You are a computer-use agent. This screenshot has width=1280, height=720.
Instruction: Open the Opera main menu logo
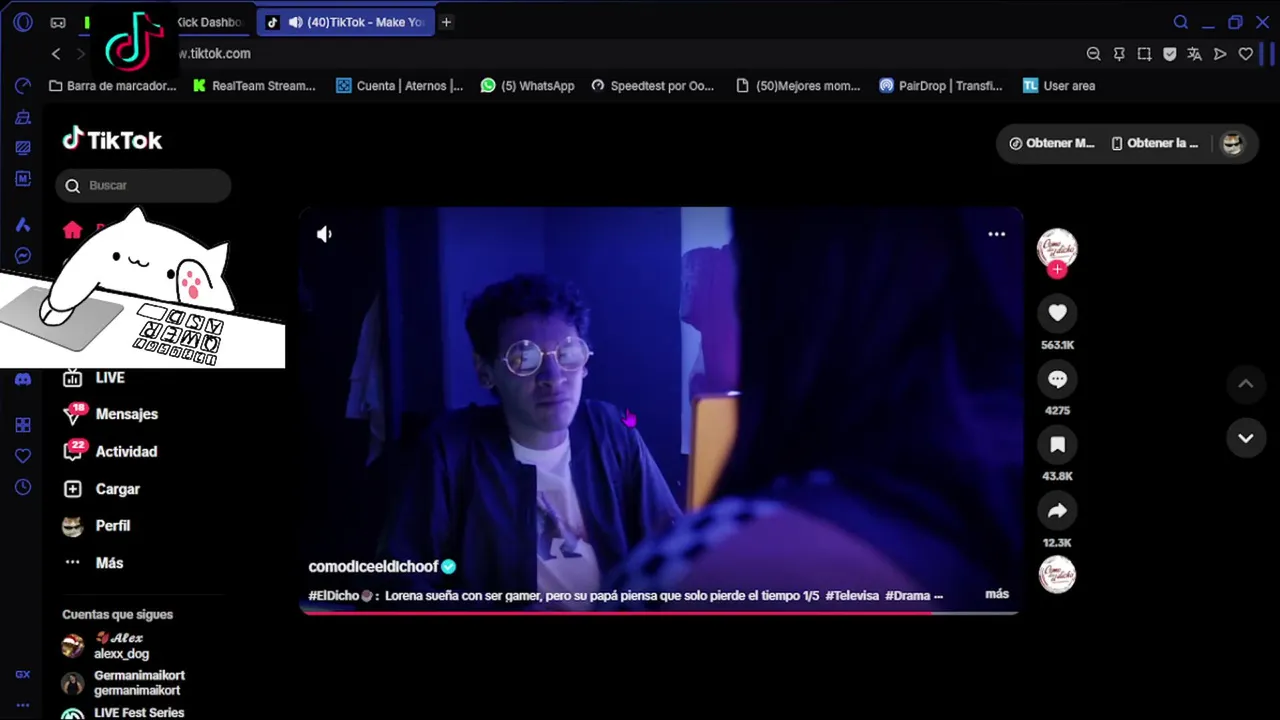tap(23, 22)
